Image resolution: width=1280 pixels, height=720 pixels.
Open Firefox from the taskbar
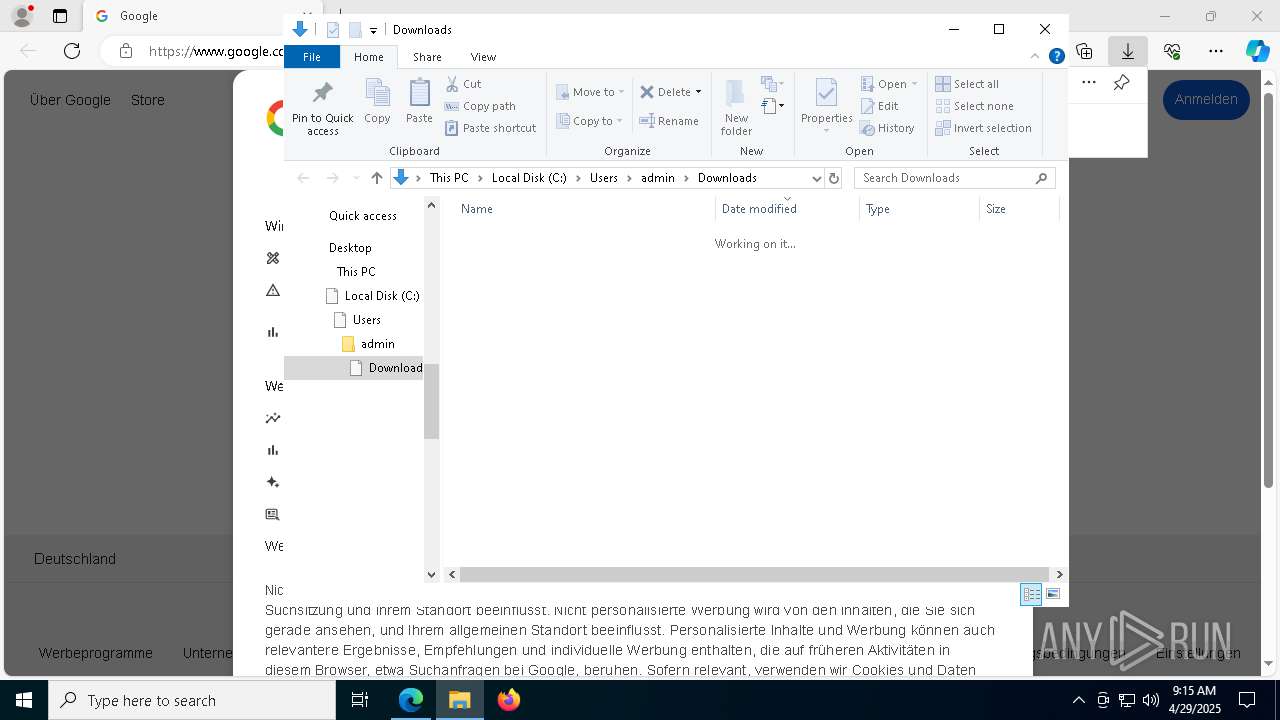click(x=509, y=700)
